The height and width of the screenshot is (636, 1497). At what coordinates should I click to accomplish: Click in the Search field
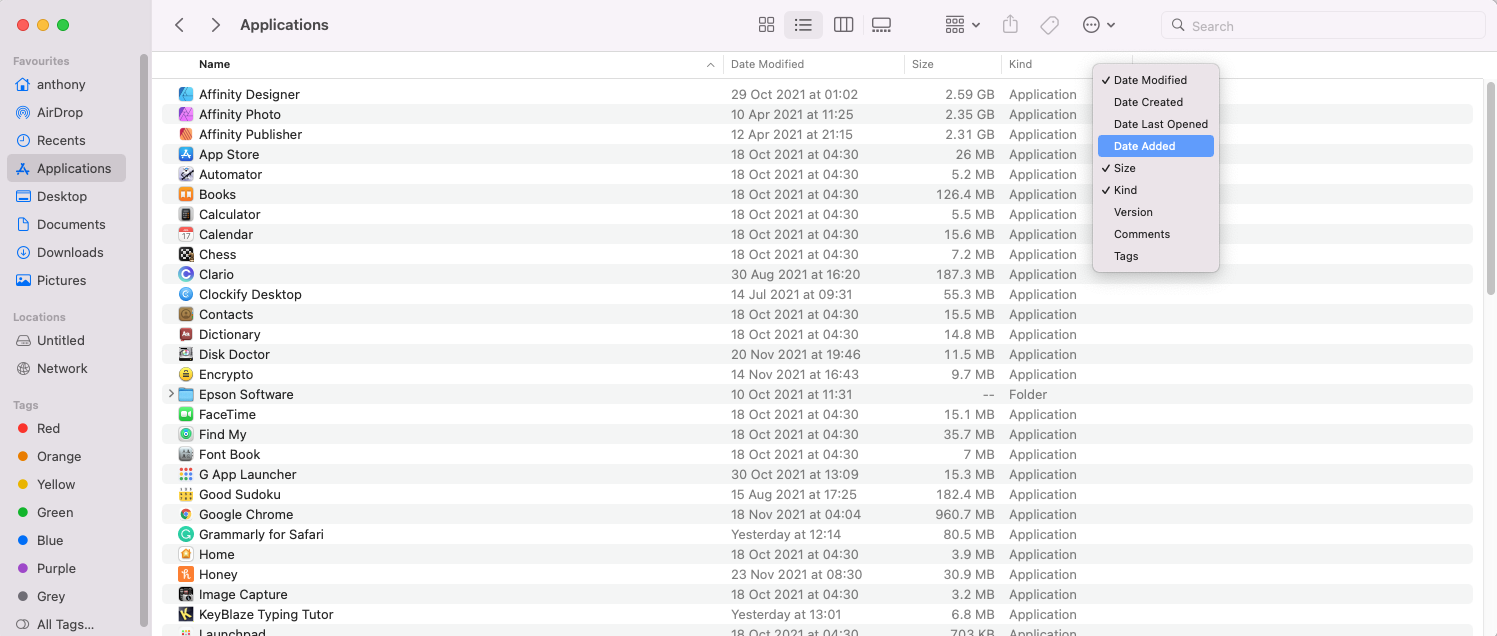1322,26
